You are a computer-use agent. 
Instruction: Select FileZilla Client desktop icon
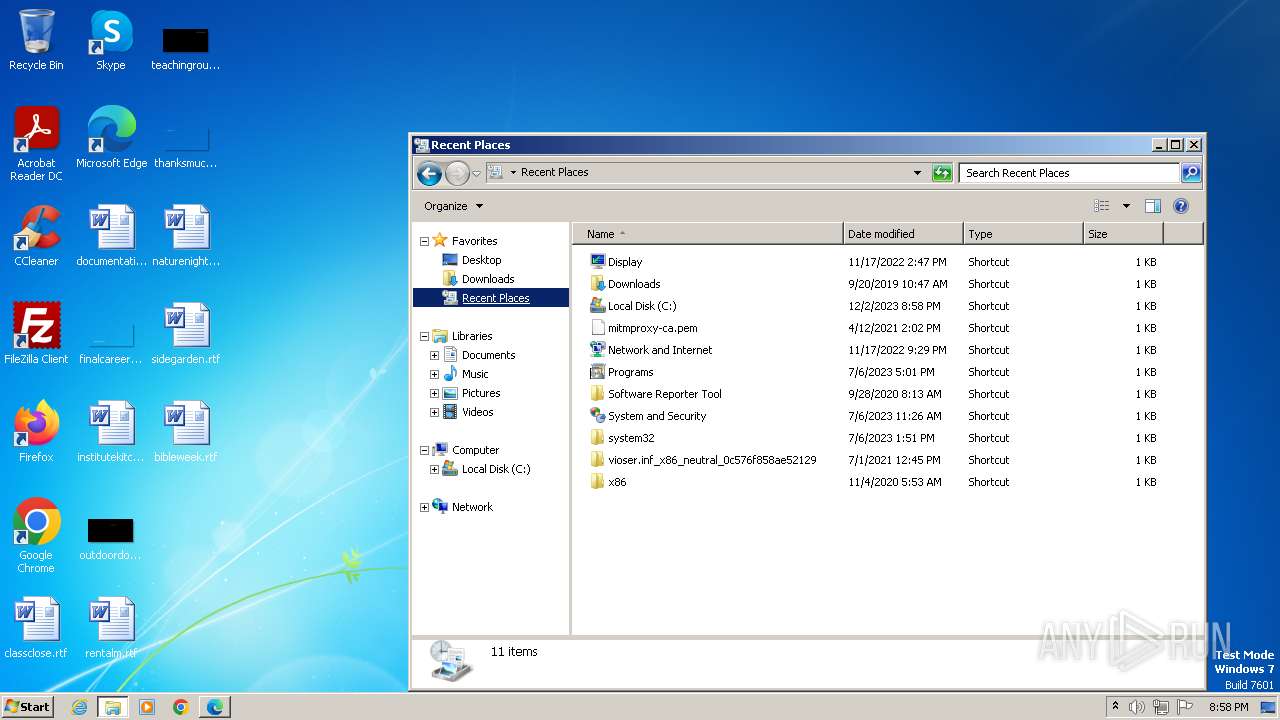pos(36,334)
